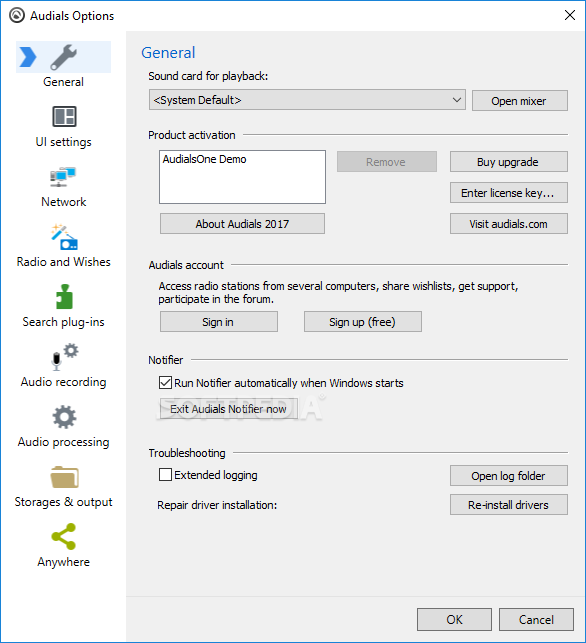Click Exit Audials Notifier now button
Image resolution: width=586 pixels, height=643 pixels.
tap(228, 408)
